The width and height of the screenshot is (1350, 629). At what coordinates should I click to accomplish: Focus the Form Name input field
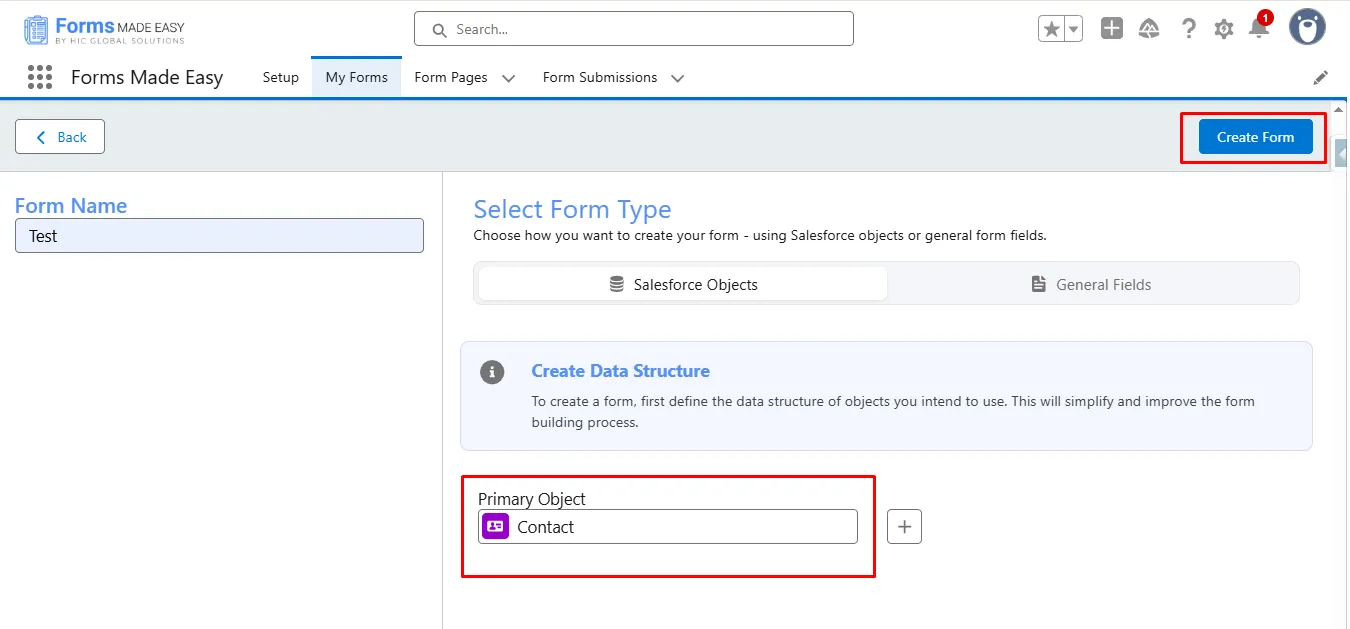pyautogui.click(x=219, y=236)
